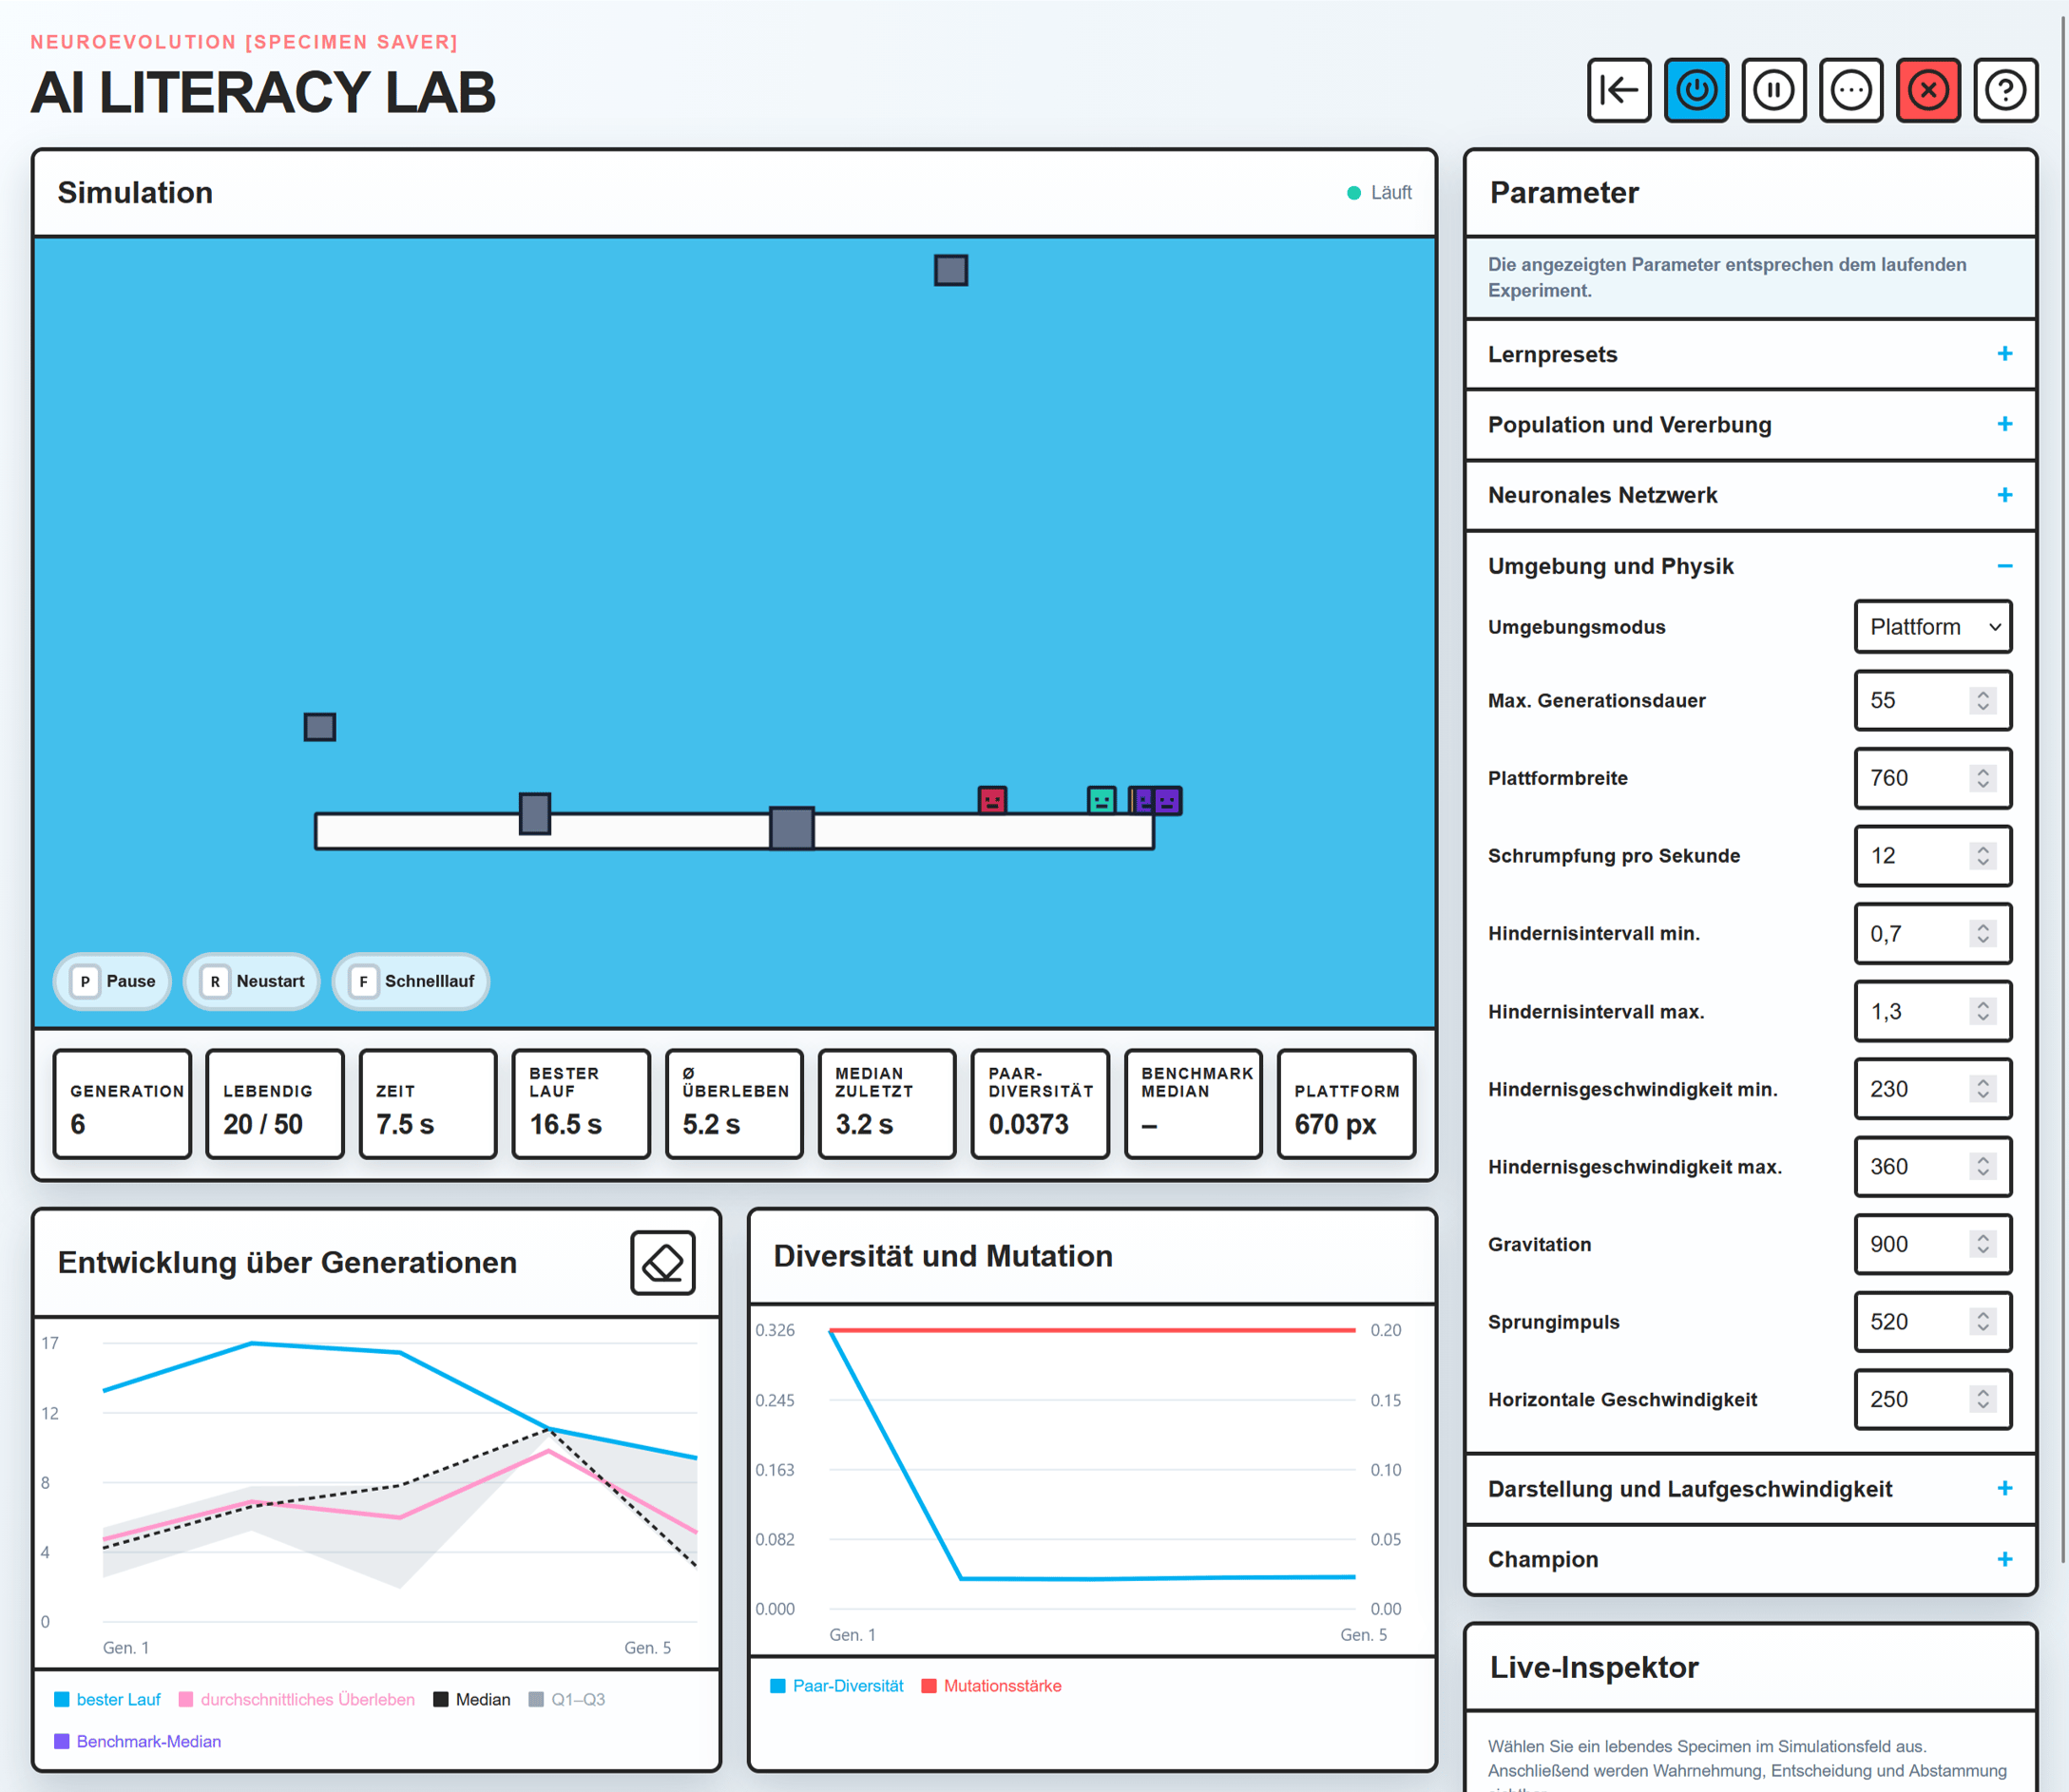Viewport: 2069px width, 1792px height.
Task: Click the Hindernisgeschwindigkeit max. stepper arrows
Action: pyautogui.click(x=1982, y=1167)
